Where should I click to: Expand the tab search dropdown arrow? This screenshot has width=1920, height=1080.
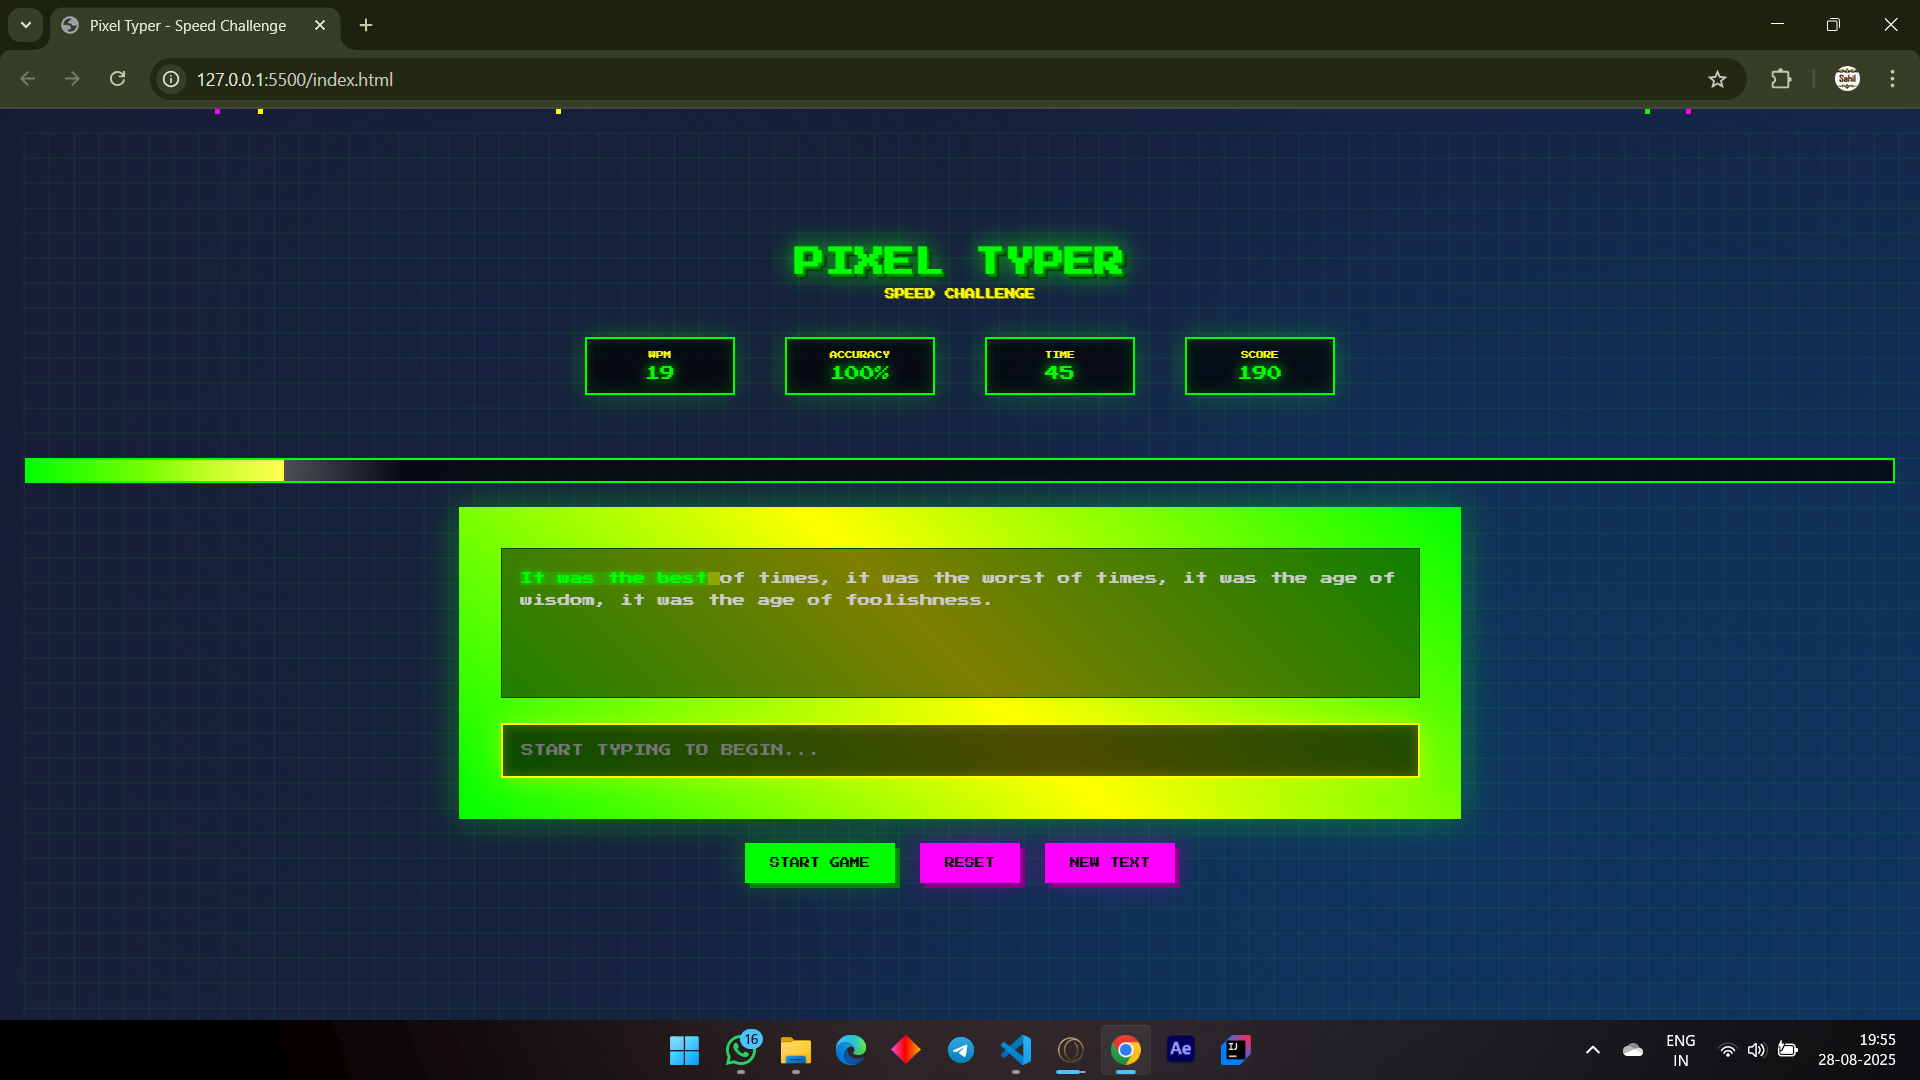click(x=26, y=25)
